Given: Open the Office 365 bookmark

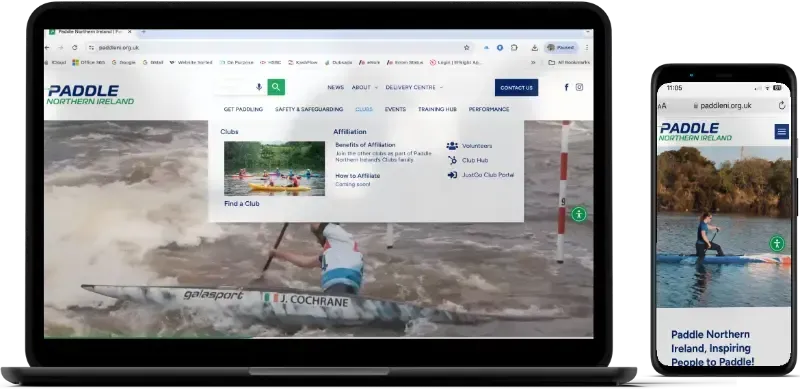Looking at the screenshot, I should click(x=89, y=62).
